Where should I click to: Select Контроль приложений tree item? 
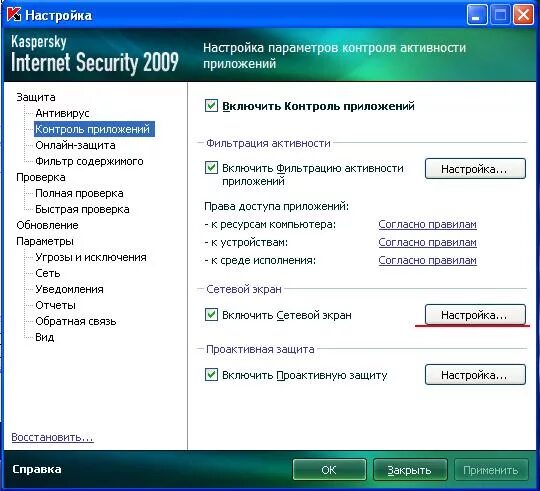(x=94, y=129)
